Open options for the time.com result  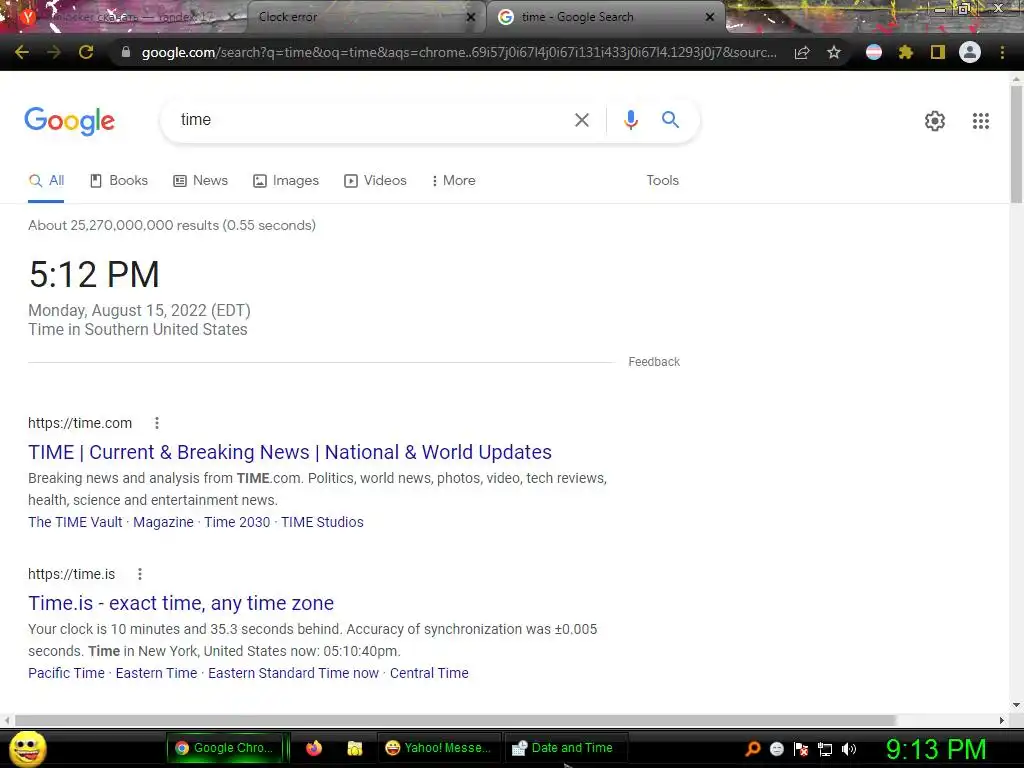click(x=157, y=423)
